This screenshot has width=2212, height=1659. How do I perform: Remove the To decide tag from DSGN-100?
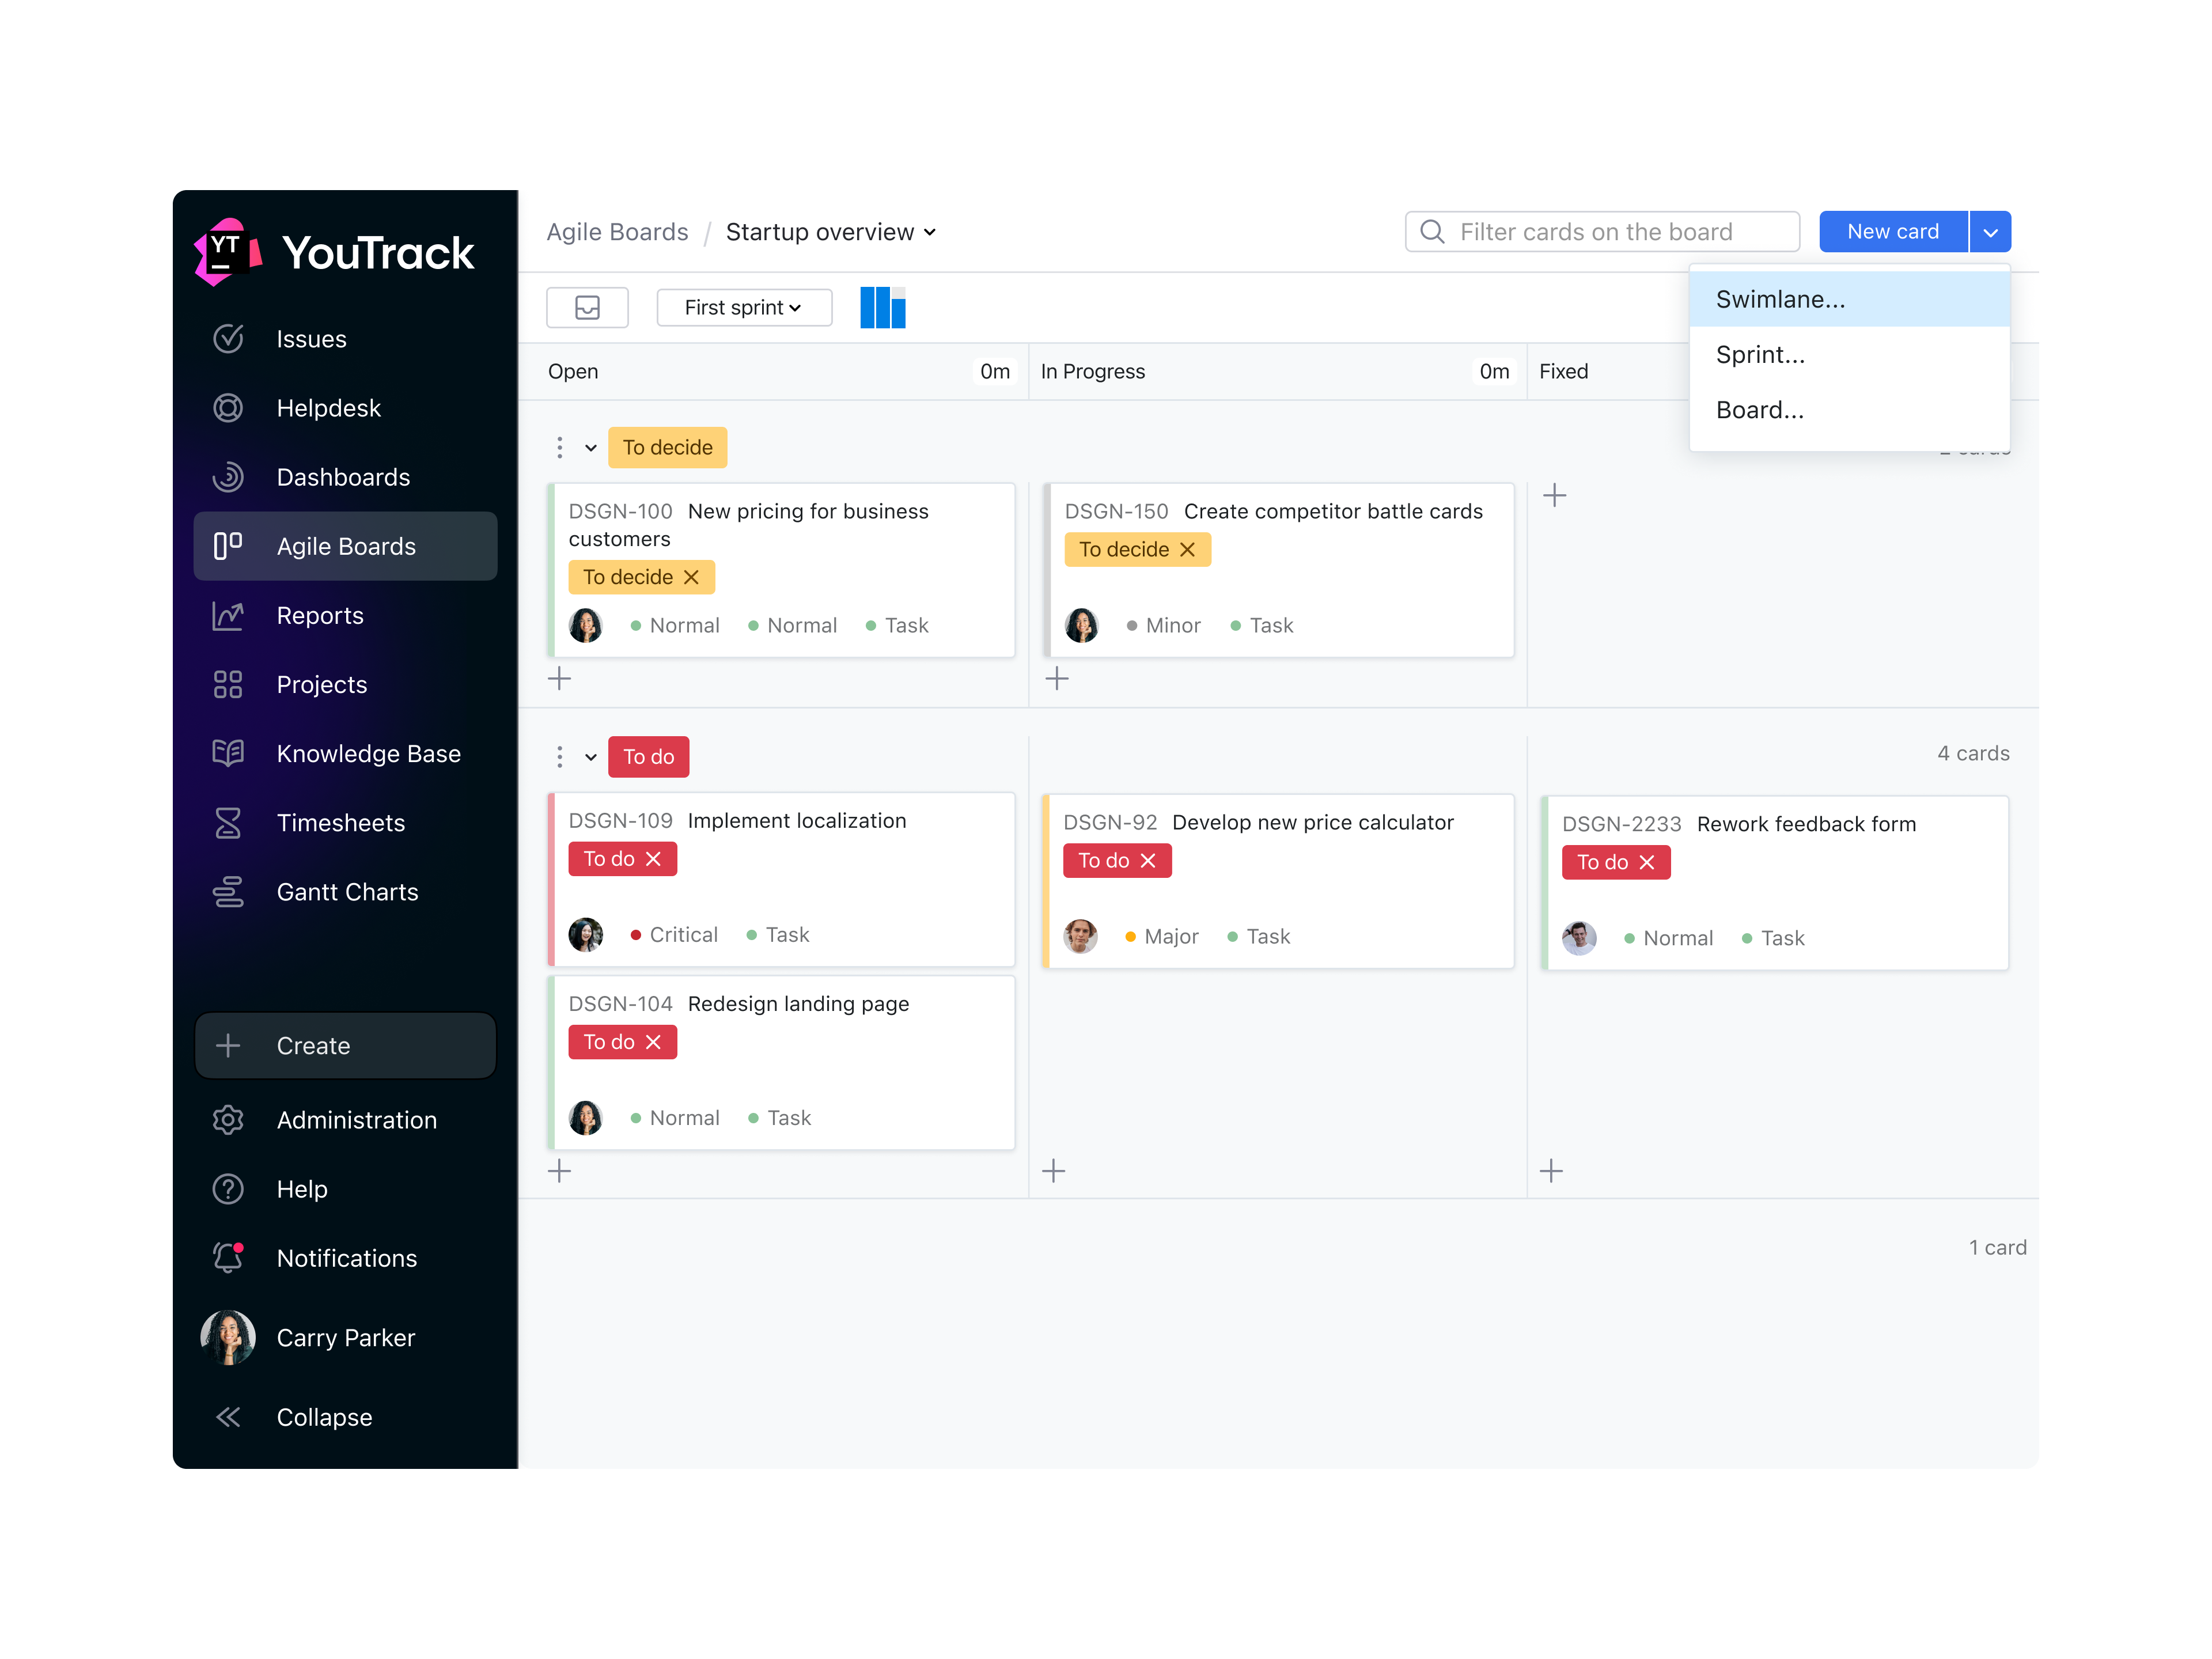pyautogui.click(x=691, y=577)
